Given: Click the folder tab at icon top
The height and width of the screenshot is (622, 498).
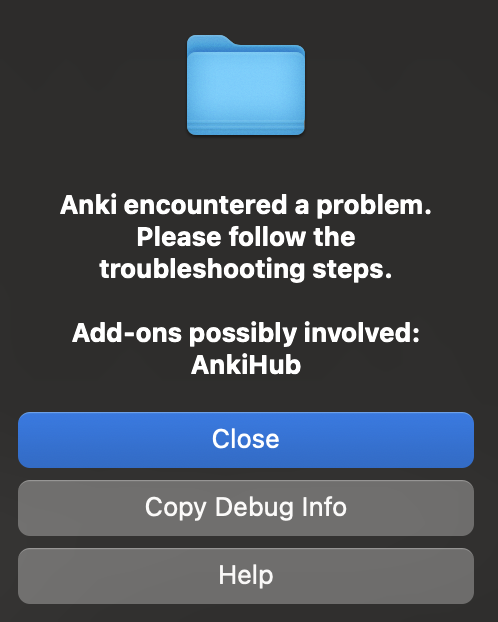Looking at the screenshot, I should [210, 41].
